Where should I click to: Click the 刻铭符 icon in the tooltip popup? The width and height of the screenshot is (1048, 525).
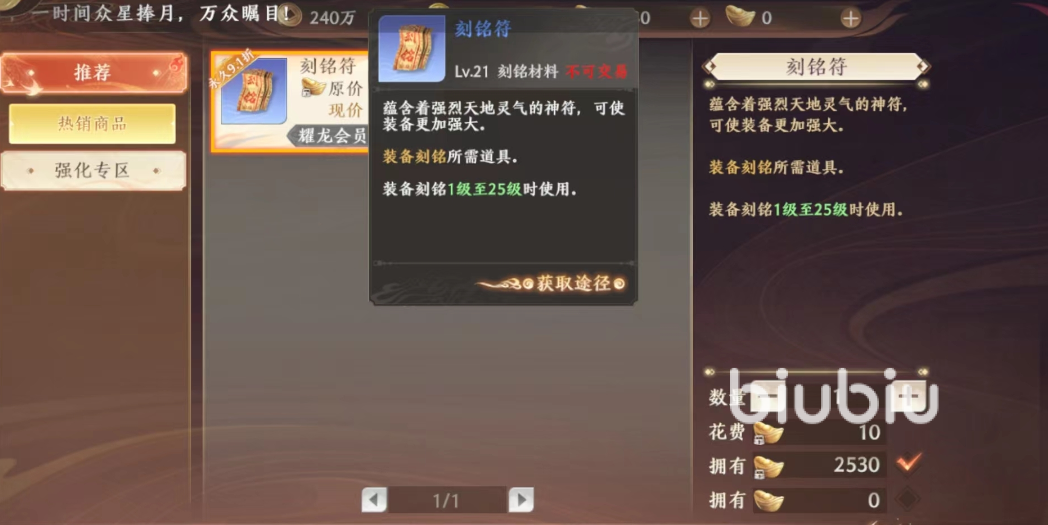point(412,49)
